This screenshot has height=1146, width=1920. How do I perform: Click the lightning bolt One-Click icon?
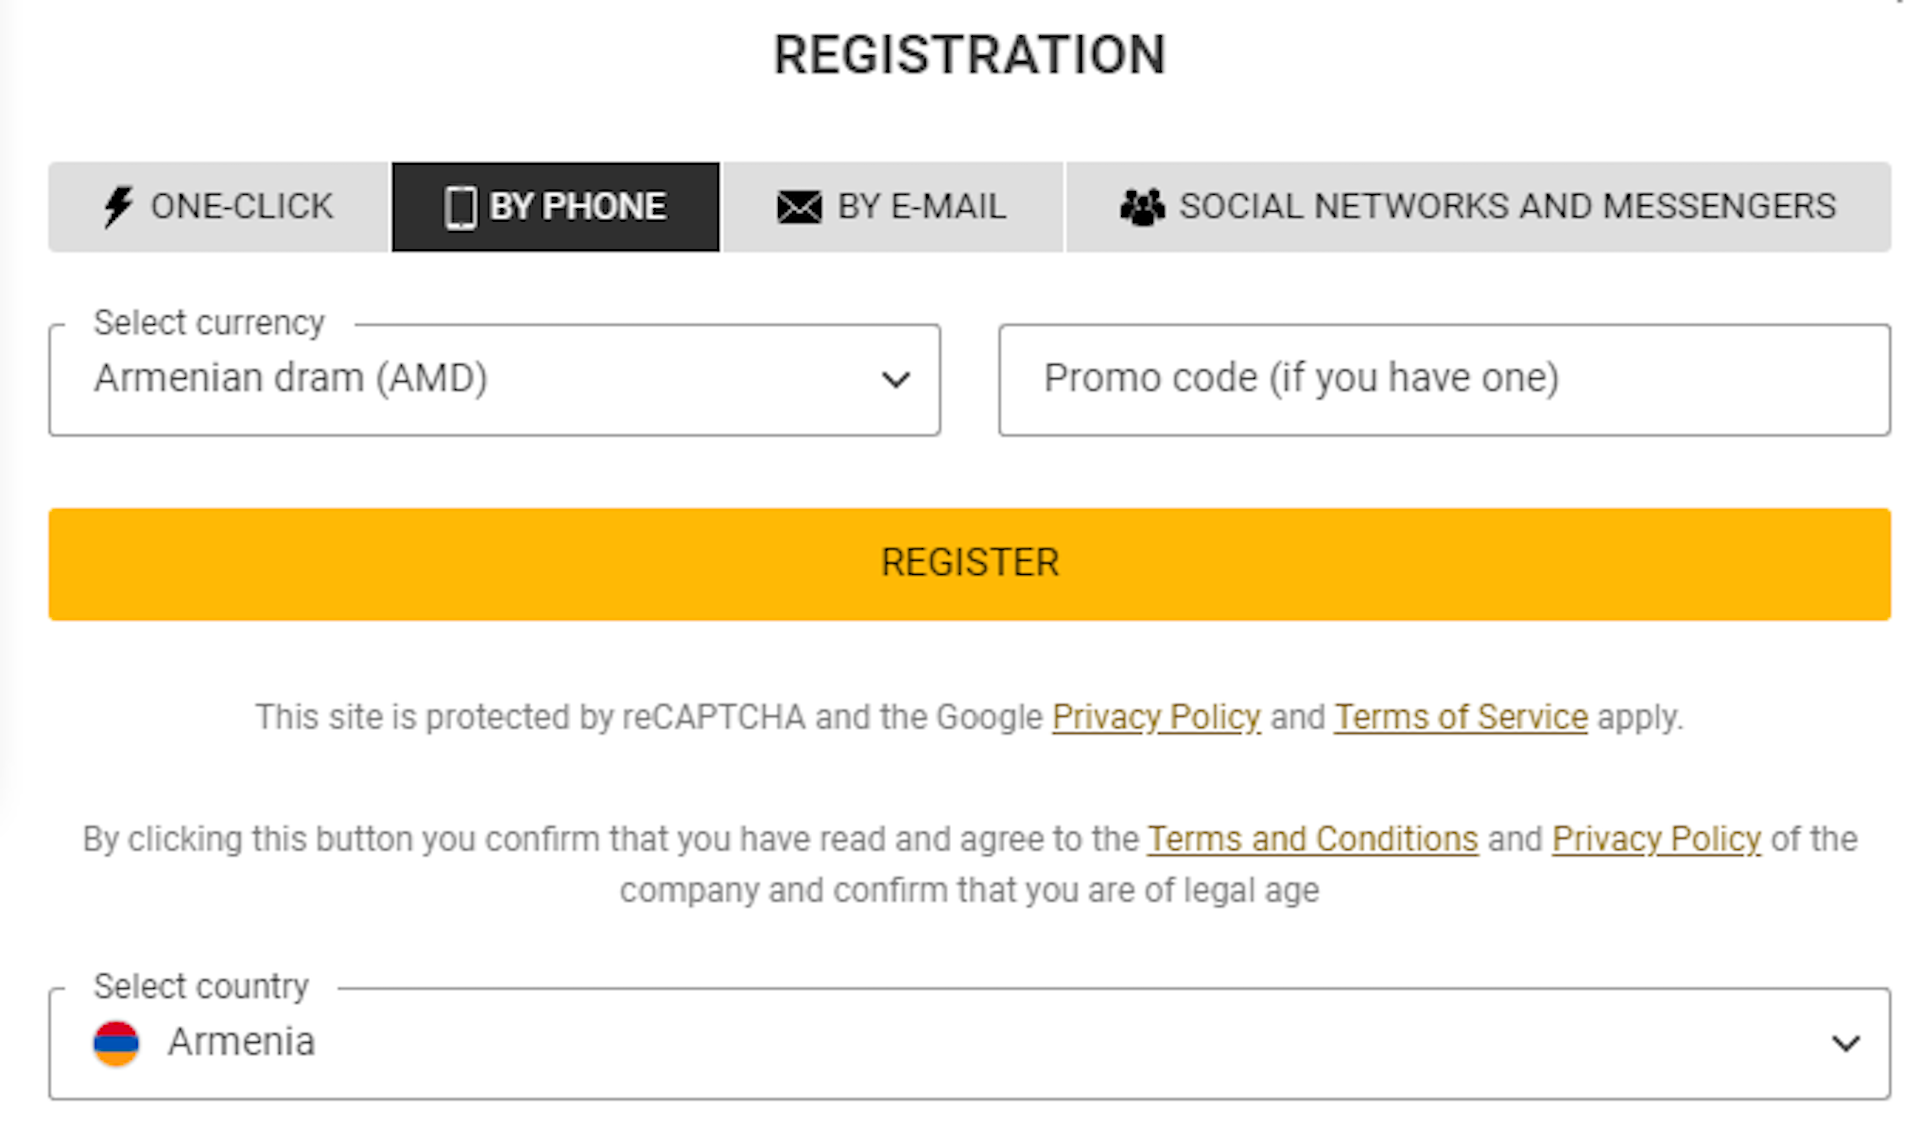coord(118,207)
